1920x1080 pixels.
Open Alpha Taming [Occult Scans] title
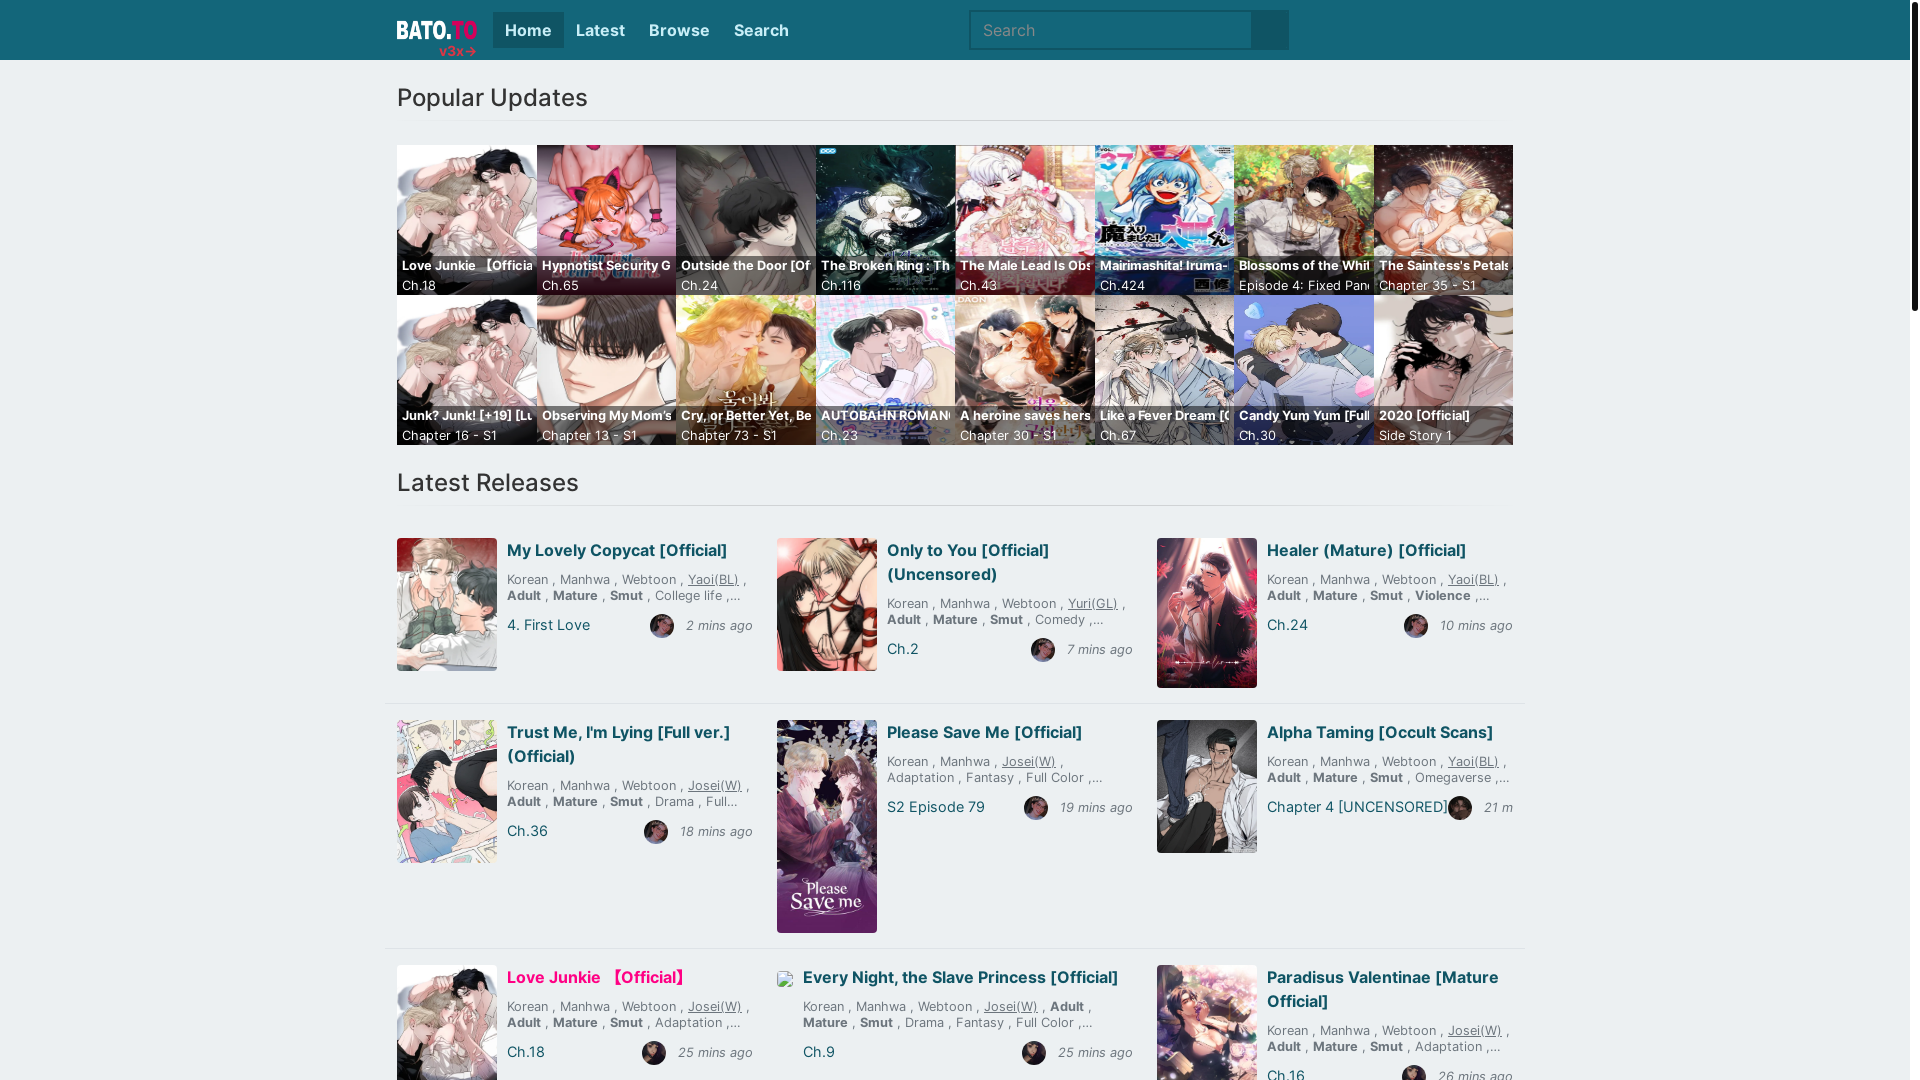point(1380,732)
